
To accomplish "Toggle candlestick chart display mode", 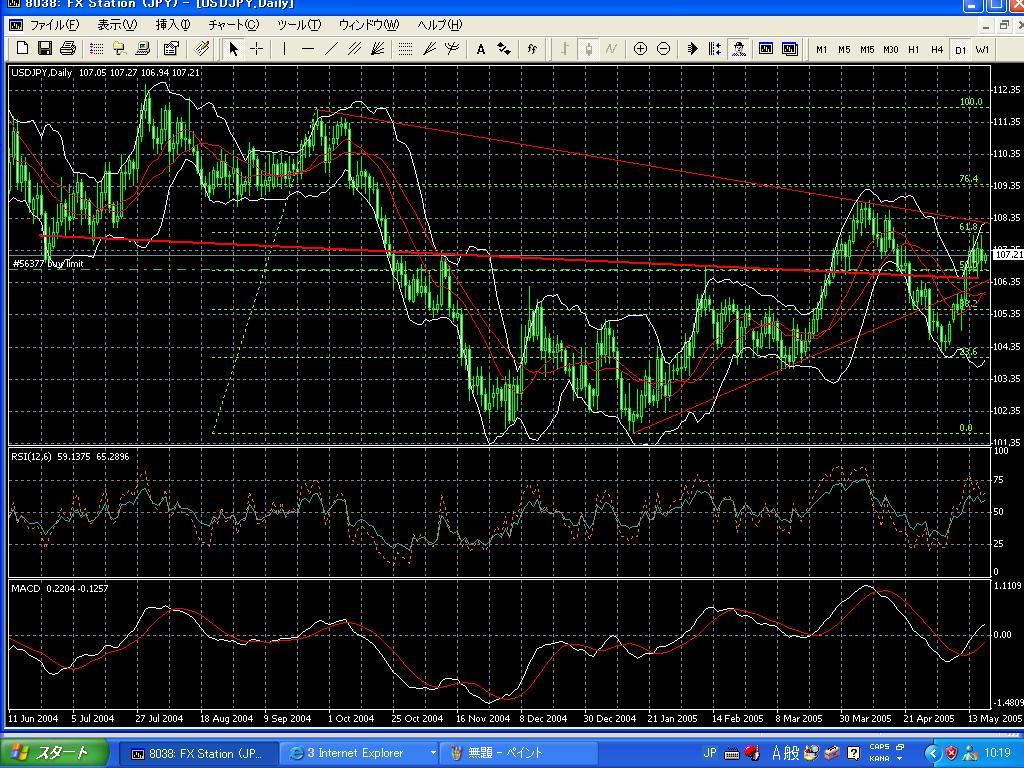I will coord(589,48).
